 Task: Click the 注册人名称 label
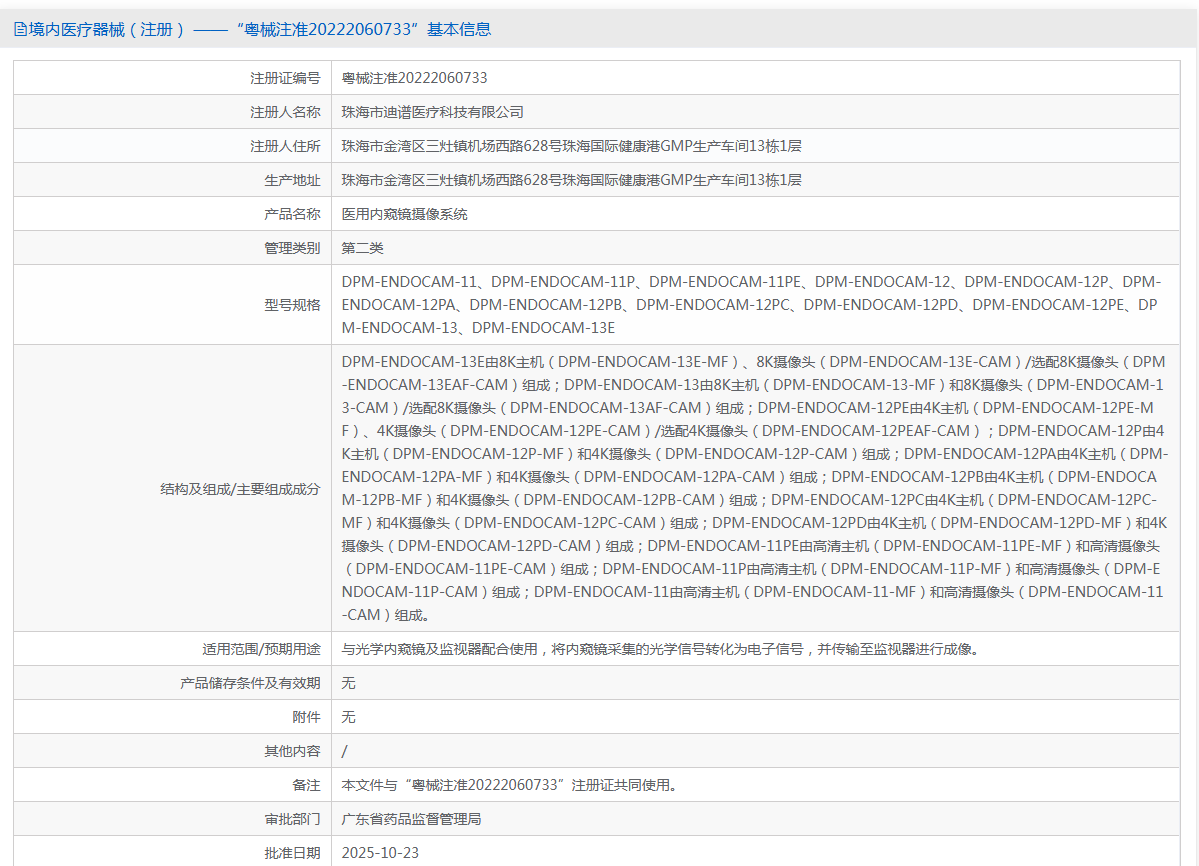(284, 112)
